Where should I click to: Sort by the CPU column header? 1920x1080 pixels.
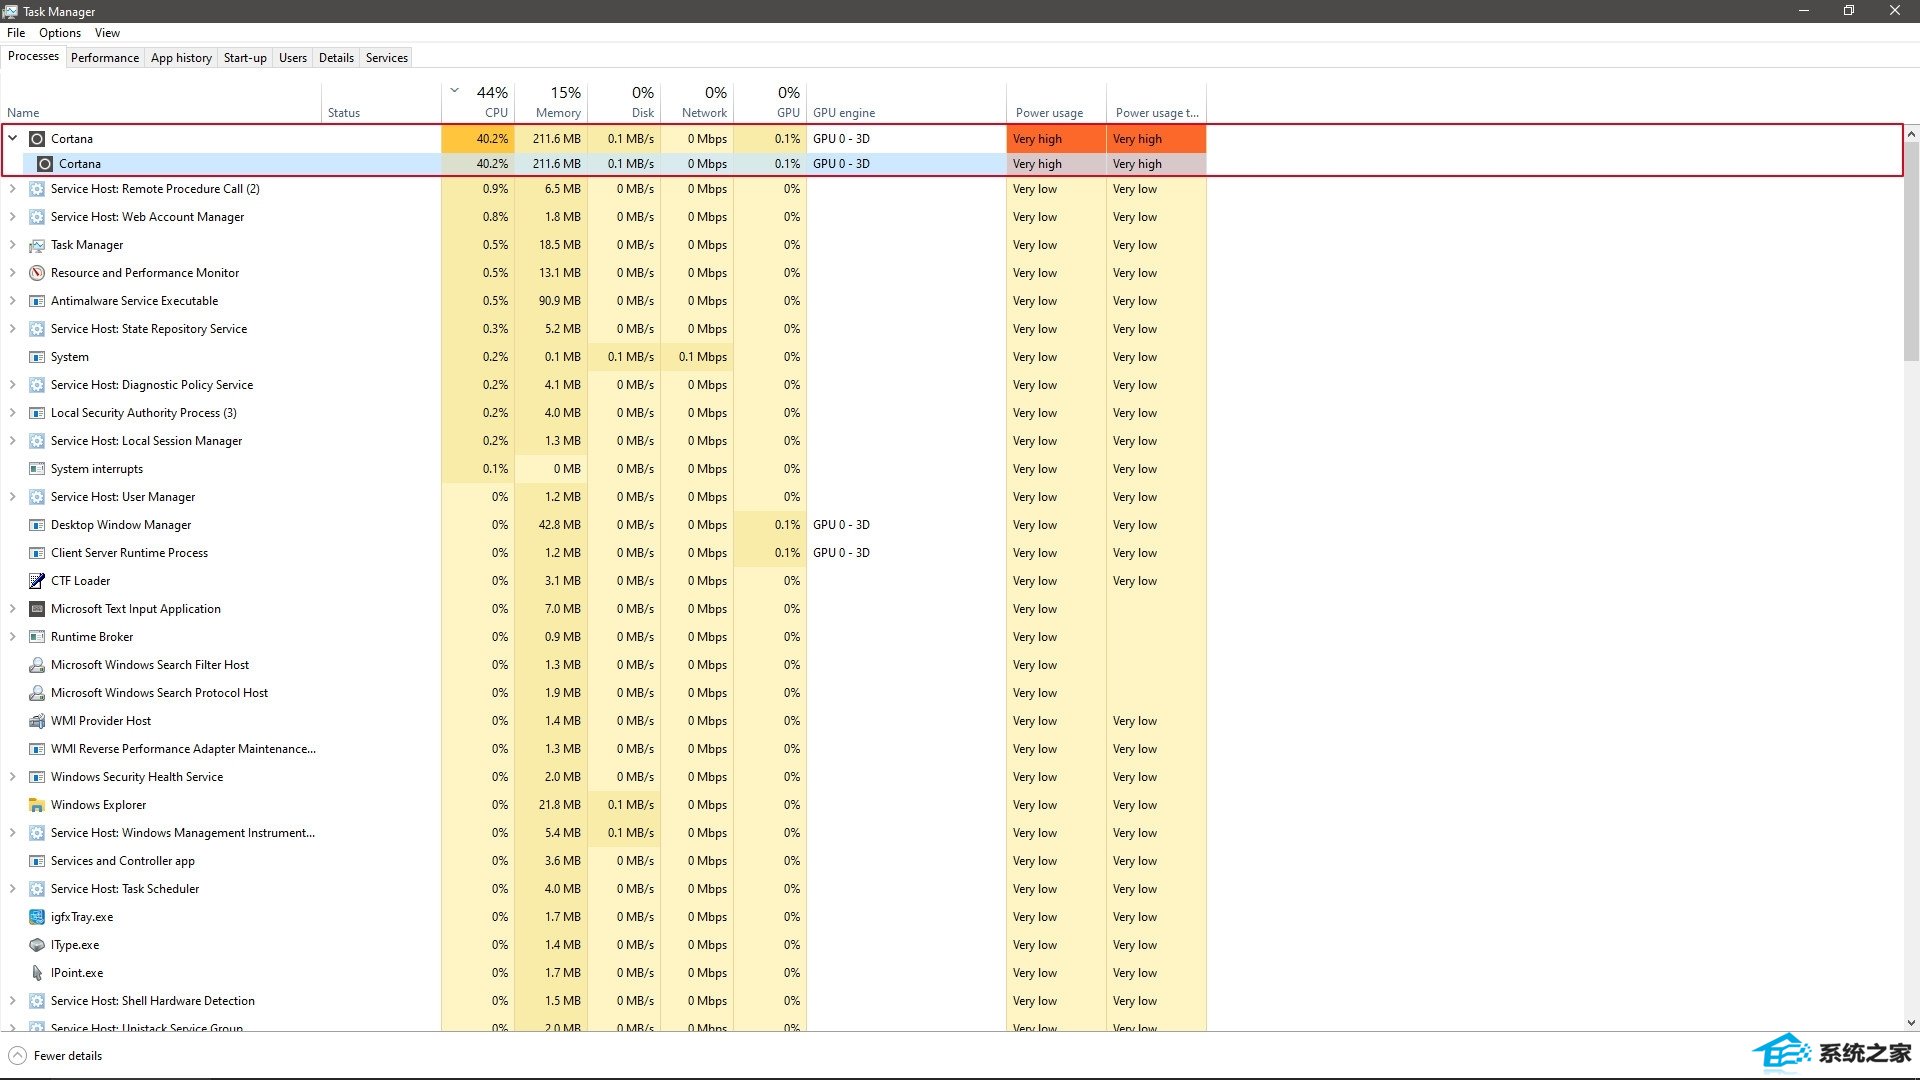478,102
